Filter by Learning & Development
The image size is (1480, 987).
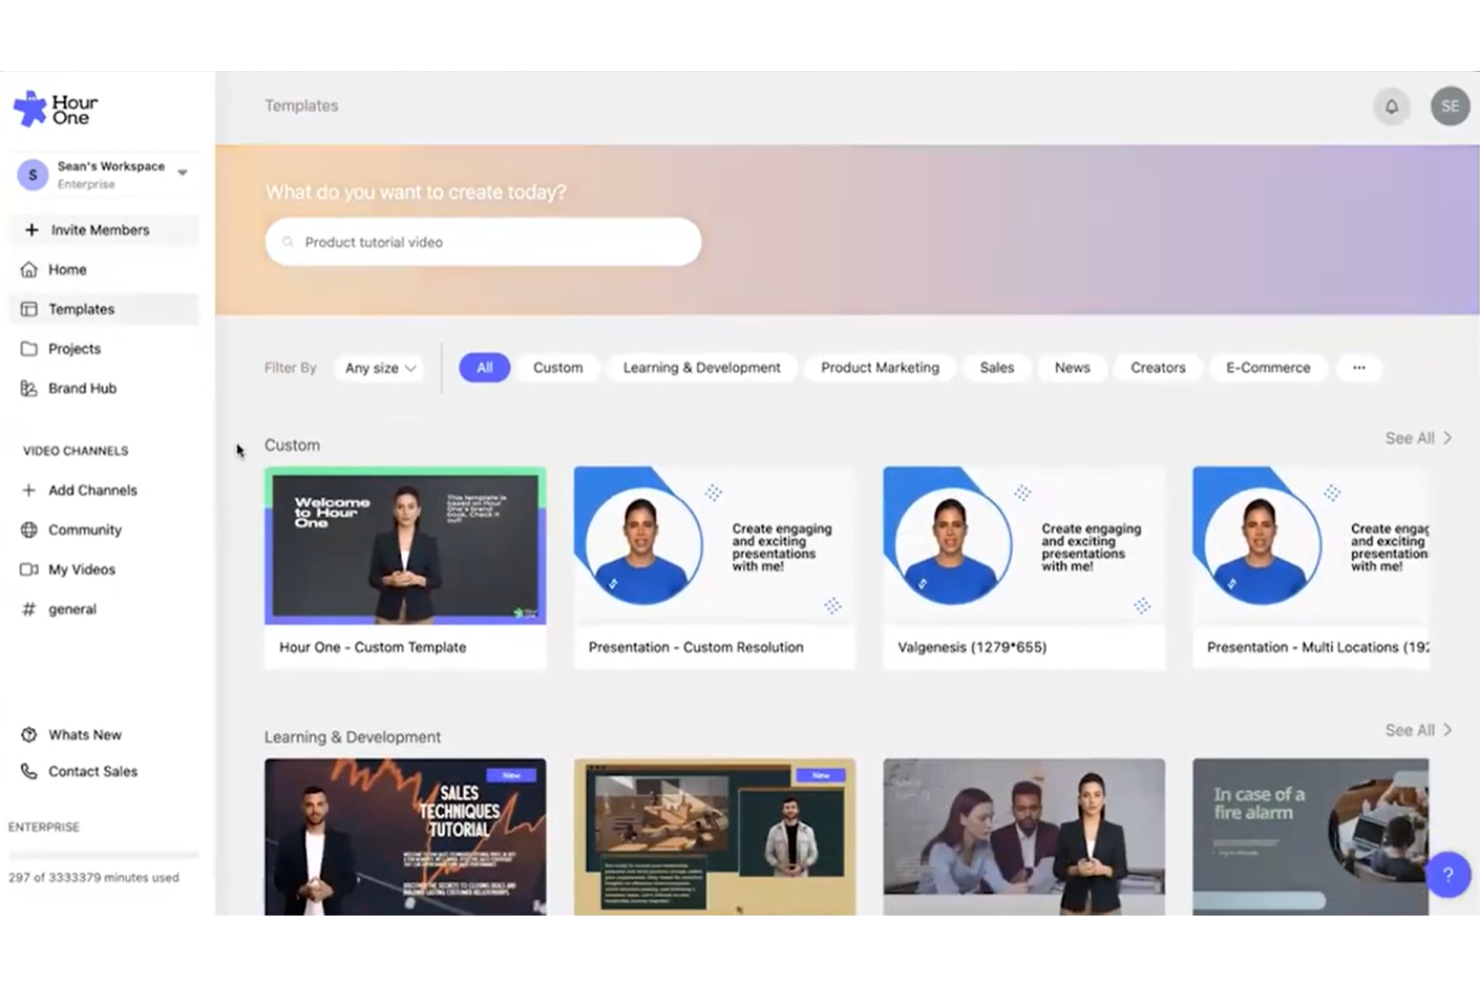pyautogui.click(x=702, y=368)
